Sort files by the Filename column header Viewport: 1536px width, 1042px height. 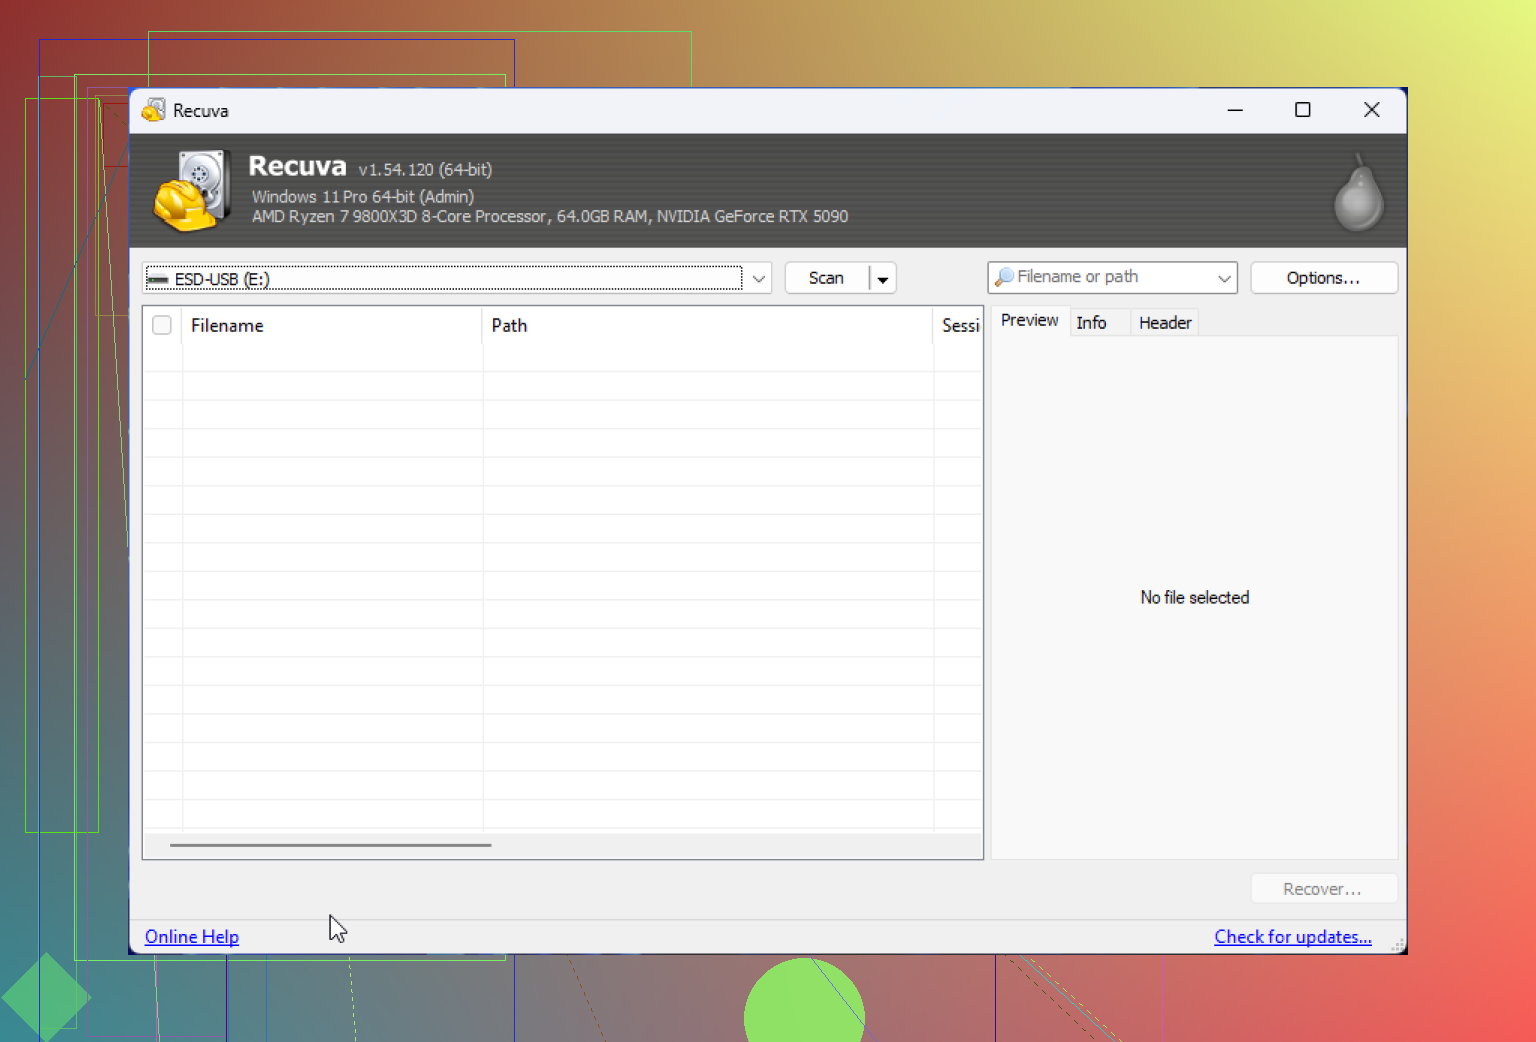tap(227, 325)
